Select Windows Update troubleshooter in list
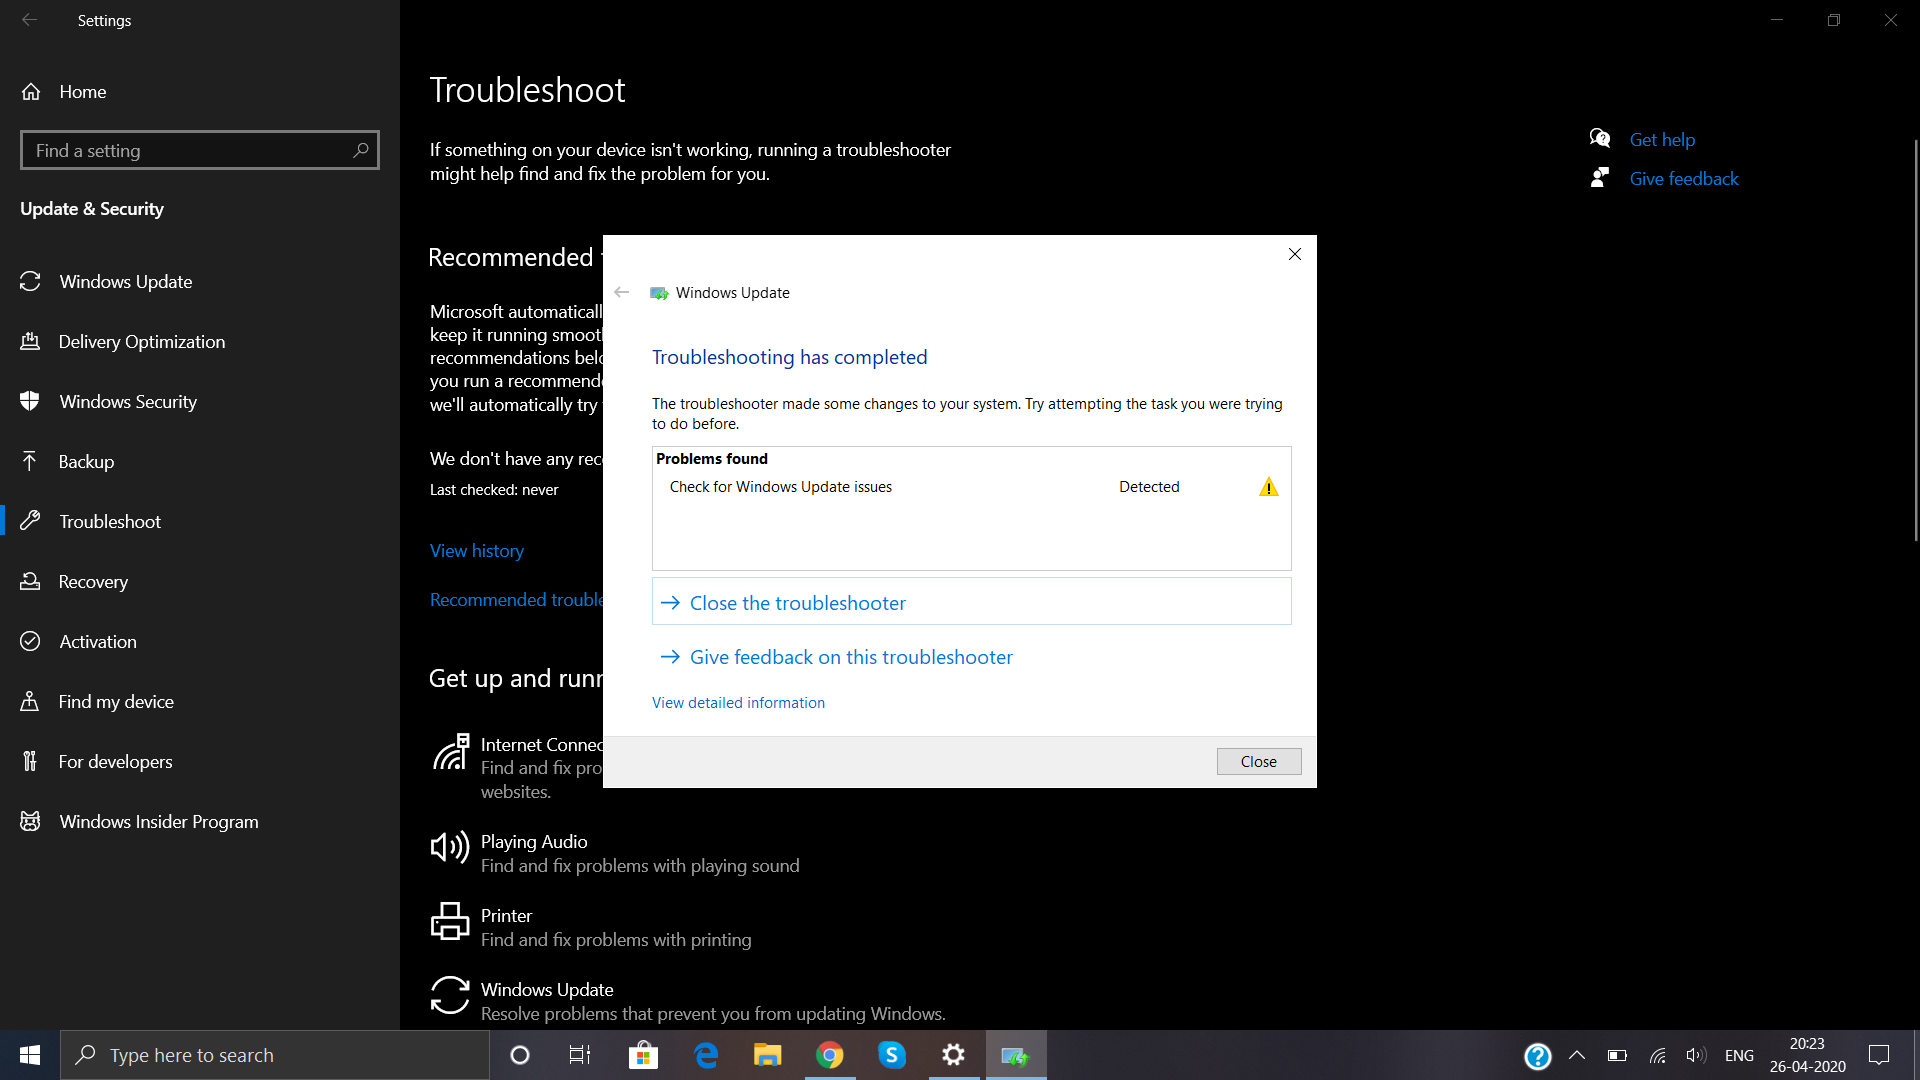The height and width of the screenshot is (1080, 1920). coord(690,1001)
